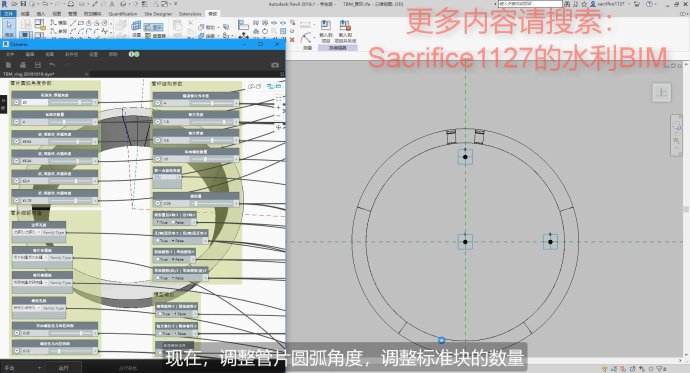Screen dimensions: 690x373
Task: Click the camera export-image icon in Dynamo
Action: click(x=275, y=65)
